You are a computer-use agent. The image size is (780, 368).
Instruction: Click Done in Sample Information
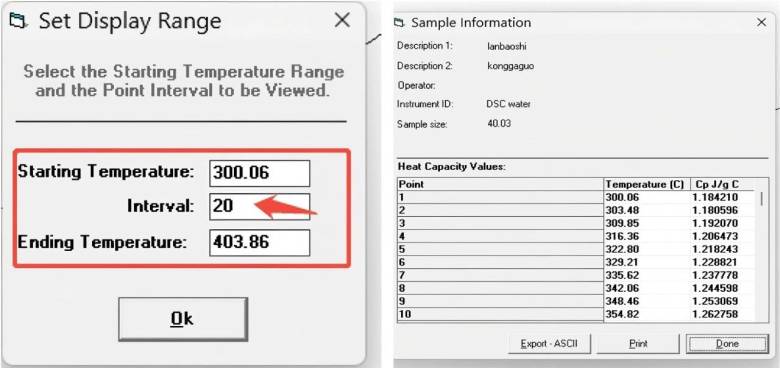pos(727,344)
